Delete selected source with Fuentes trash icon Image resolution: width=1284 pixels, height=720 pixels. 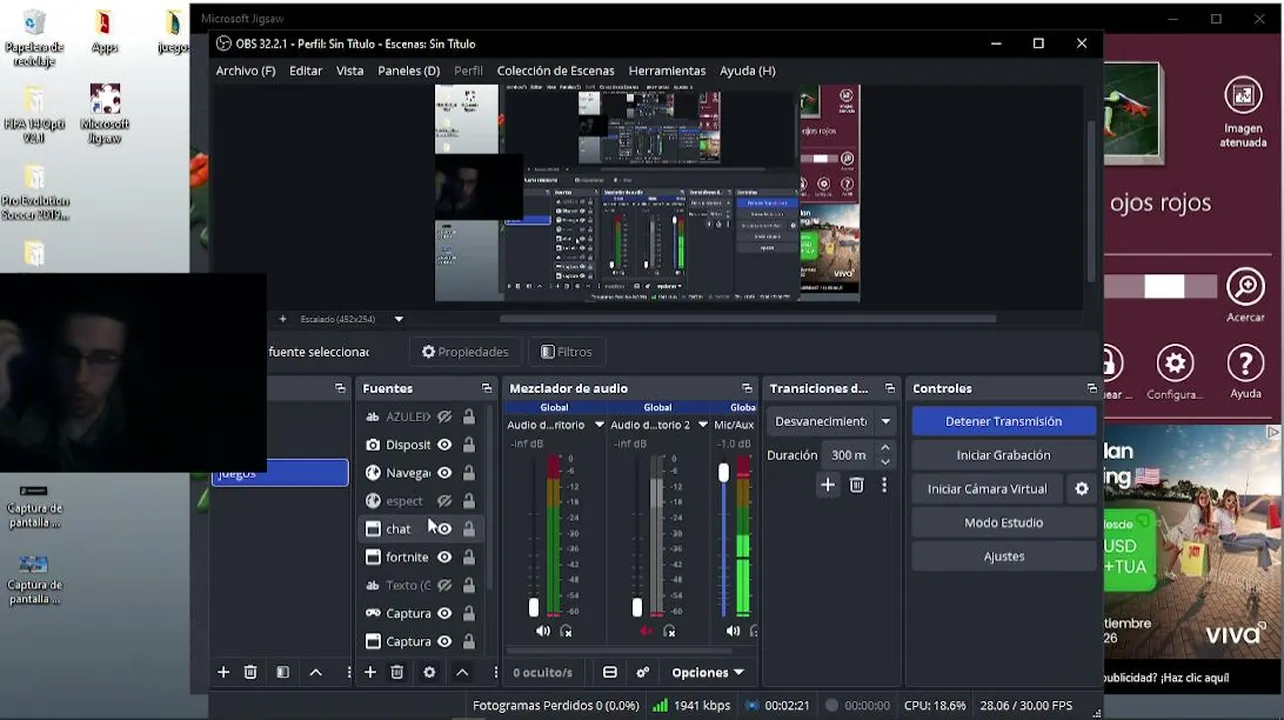(397, 673)
